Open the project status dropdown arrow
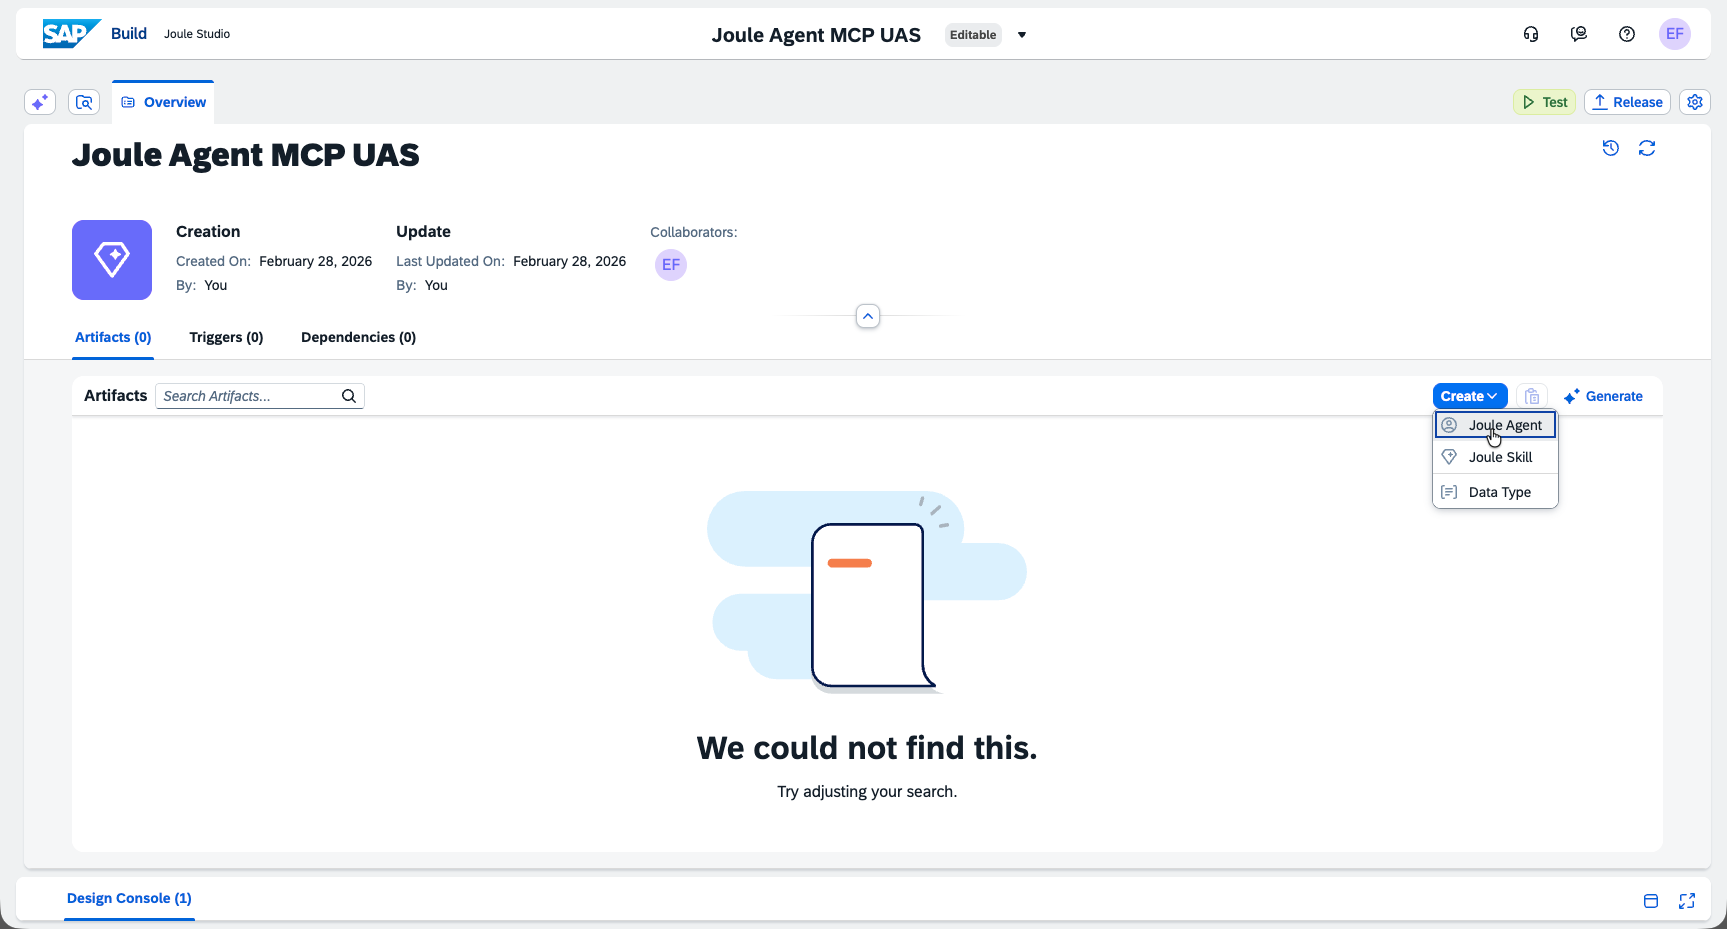This screenshot has width=1727, height=929. [x=1022, y=35]
